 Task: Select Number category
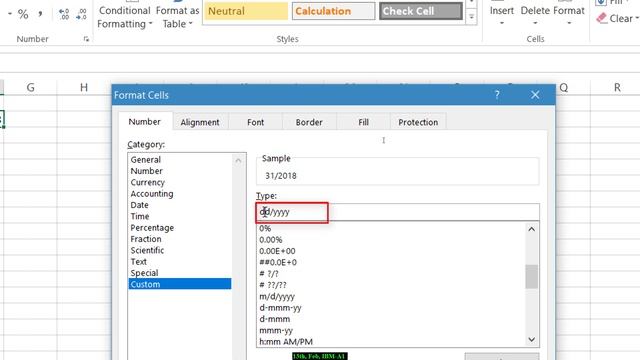point(180,171)
